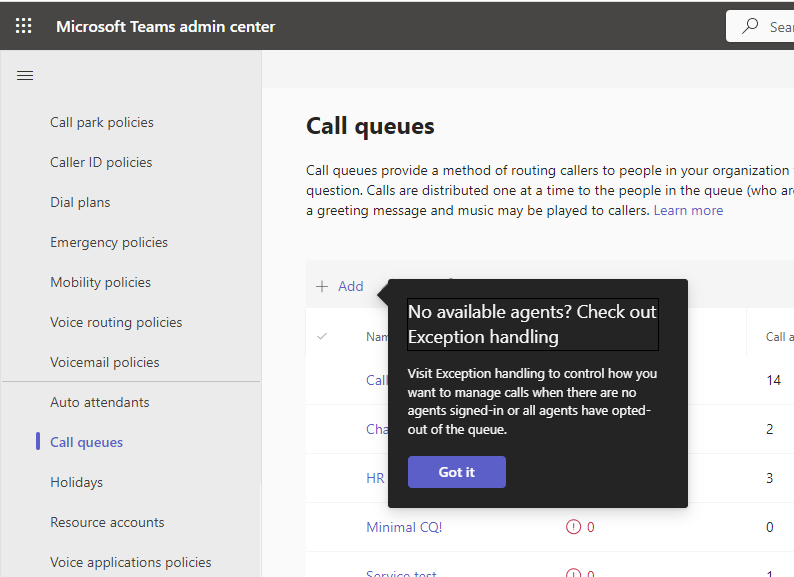The image size is (794, 577).
Task: Click the Call queues page heading
Action: pos(370,126)
